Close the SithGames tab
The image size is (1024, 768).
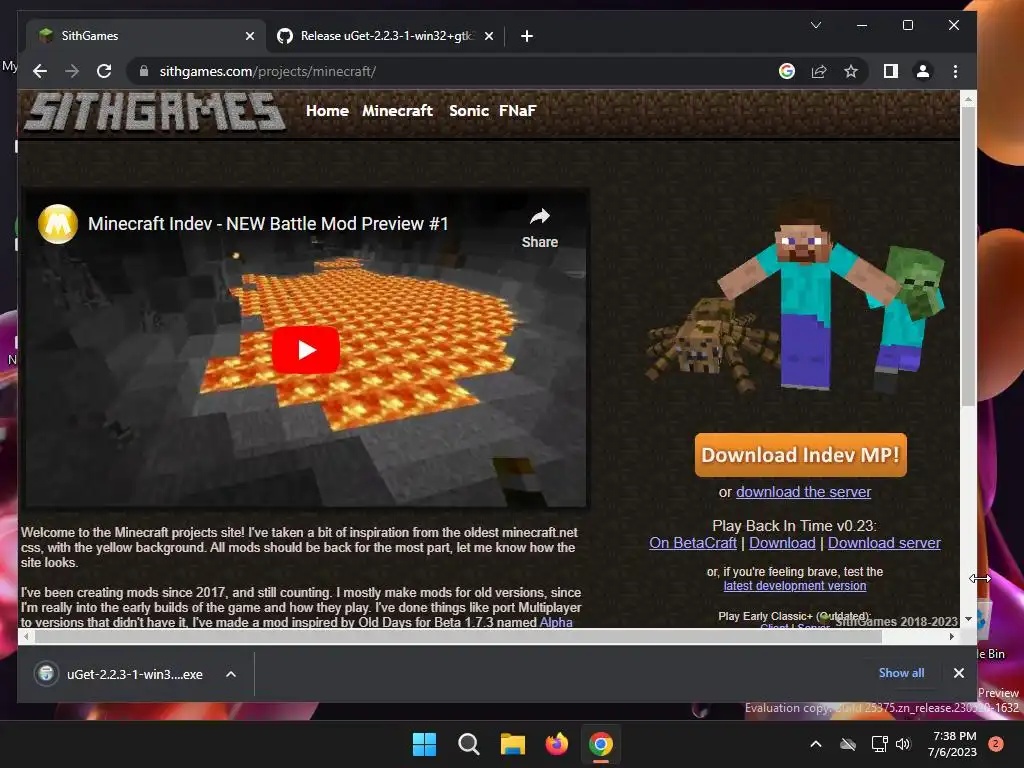249,36
